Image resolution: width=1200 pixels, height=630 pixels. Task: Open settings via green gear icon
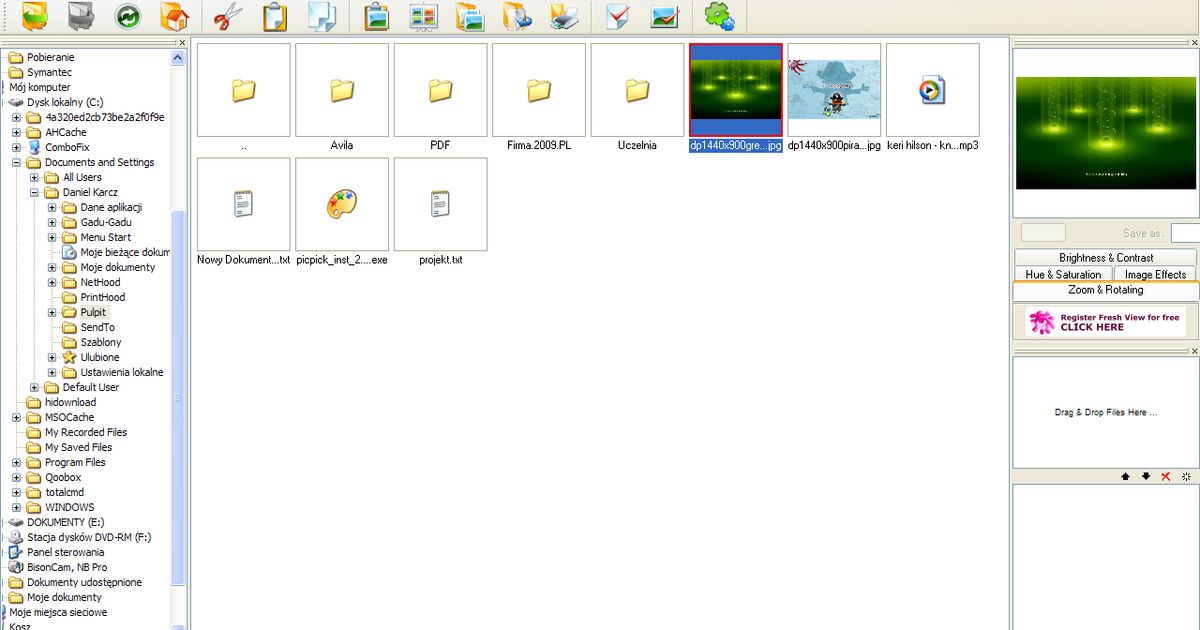click(720, 16)
